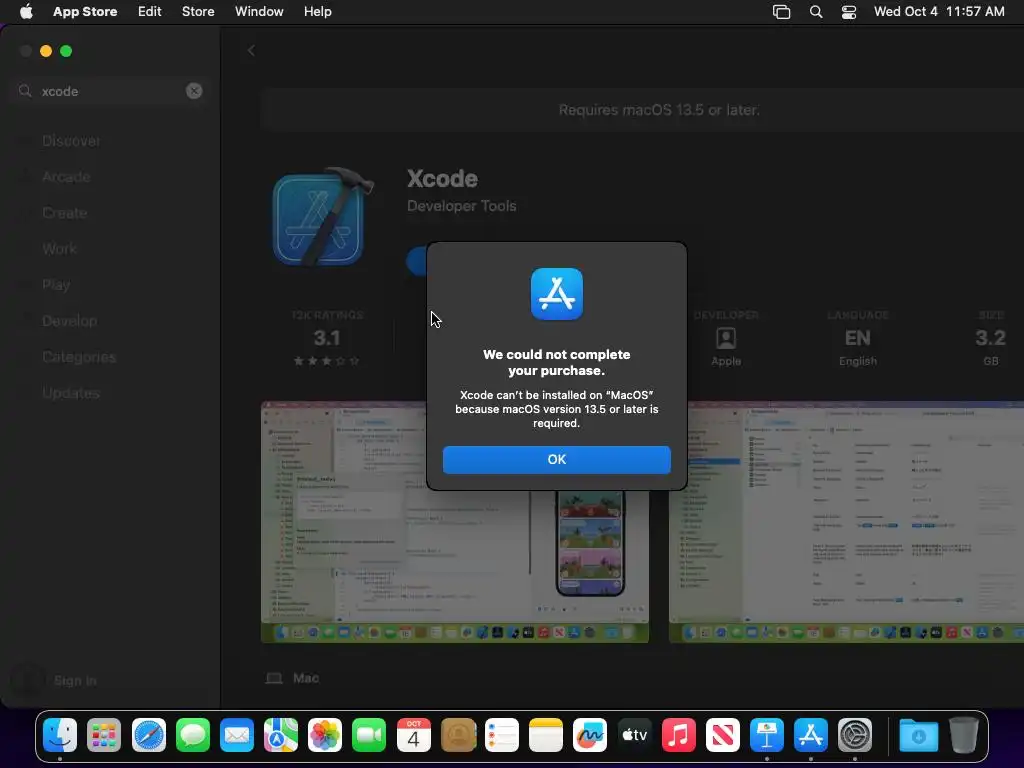Open Launchpad from the Dock
Viewport: 1024px width, 768px height.
pos(104,735)
